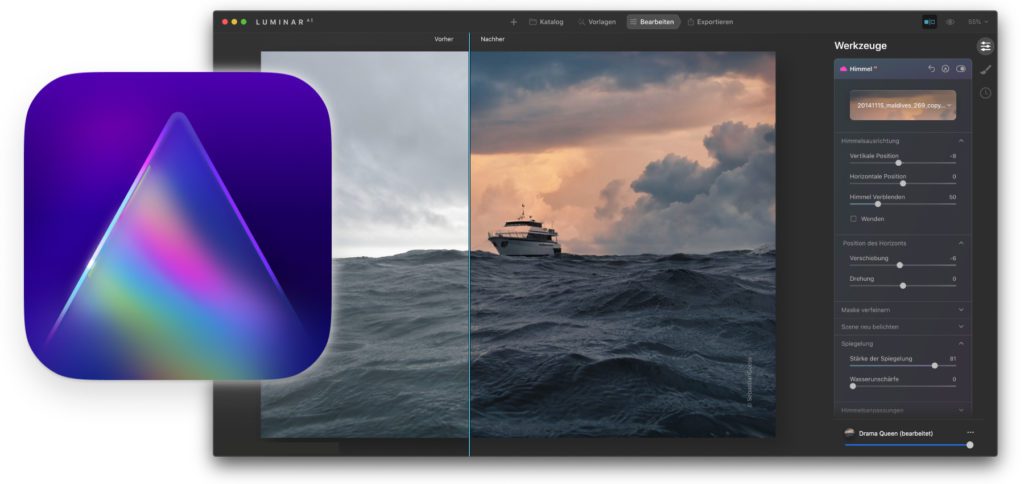Open the three-dot menu beside Drama Queen

(970, 432)
